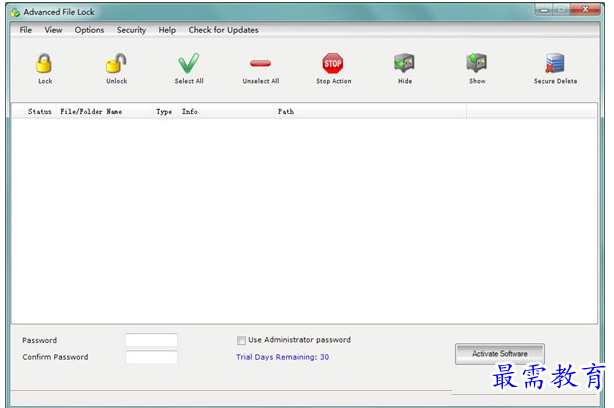This screenshot has height=408, width=614.
Task: Sort by the Type column header
Action: (x=164, y=112)
